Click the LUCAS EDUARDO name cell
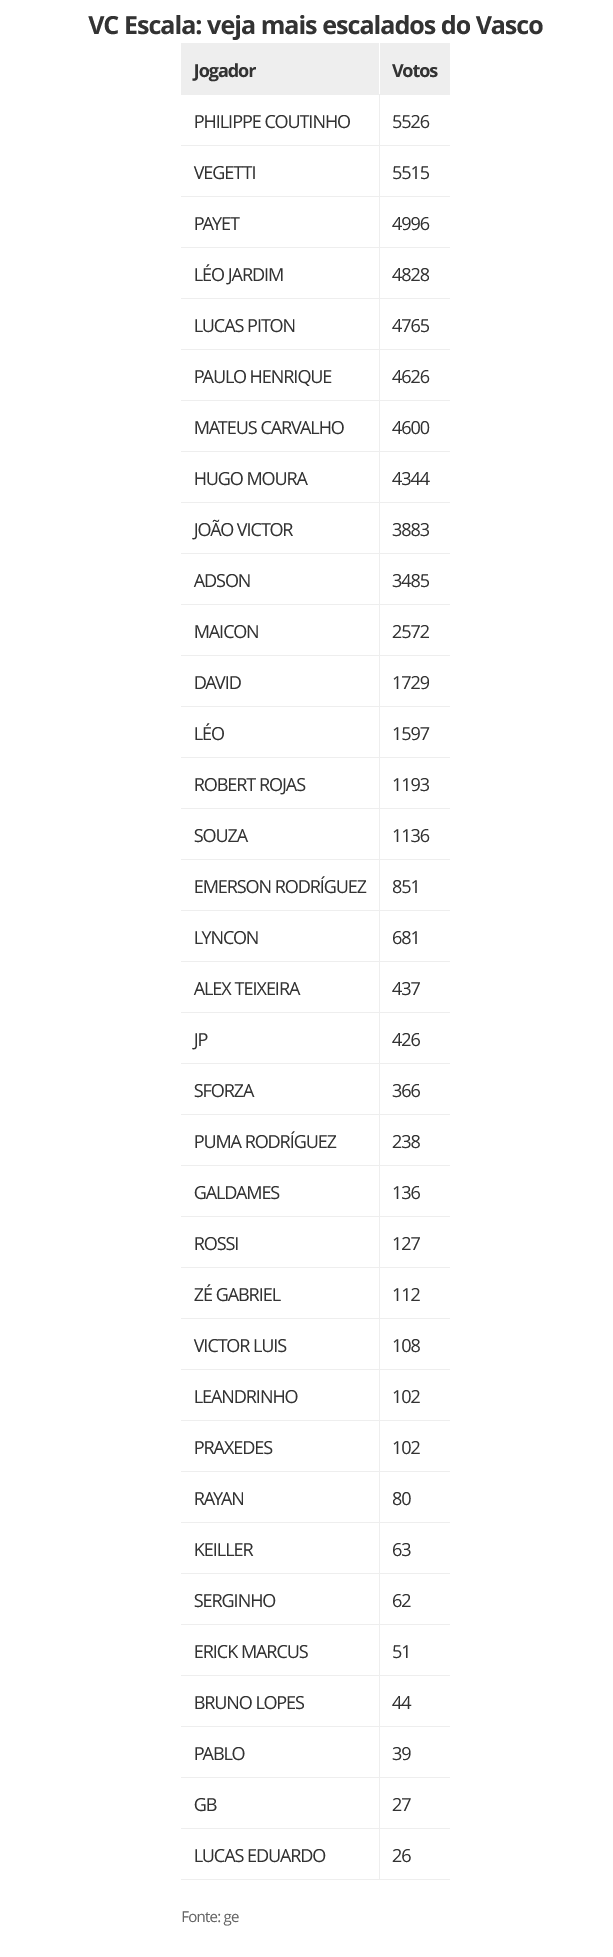Image resolution: width=613 pixels, height=1957 pixels. click(260, 1856)
